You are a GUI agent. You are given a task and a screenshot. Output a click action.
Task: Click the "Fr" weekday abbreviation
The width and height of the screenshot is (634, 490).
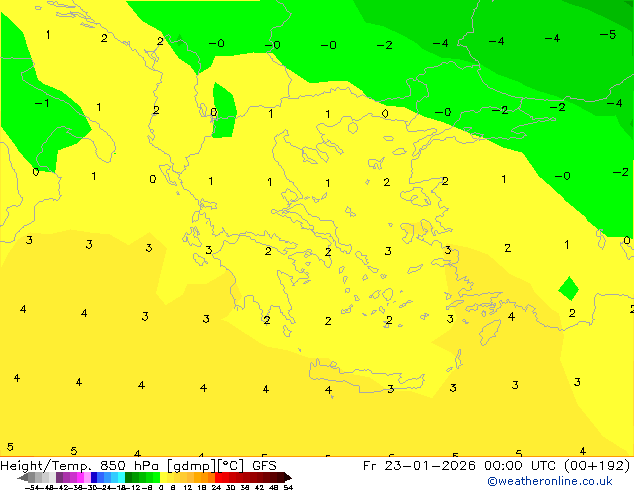[370, 465]
